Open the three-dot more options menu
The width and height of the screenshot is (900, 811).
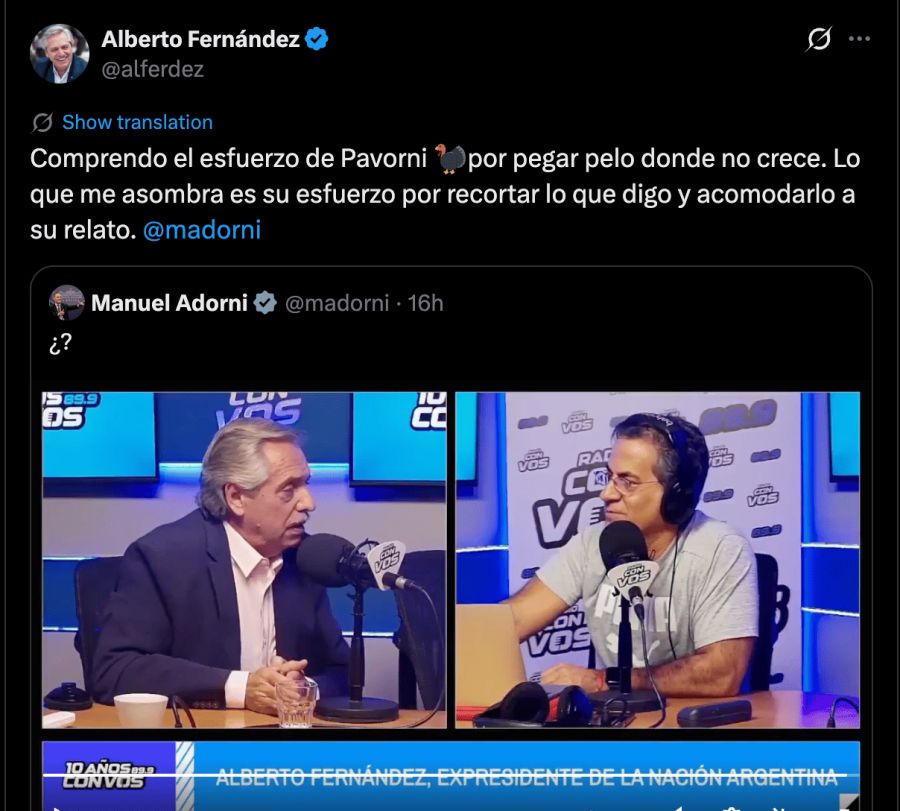coord(859,38)
